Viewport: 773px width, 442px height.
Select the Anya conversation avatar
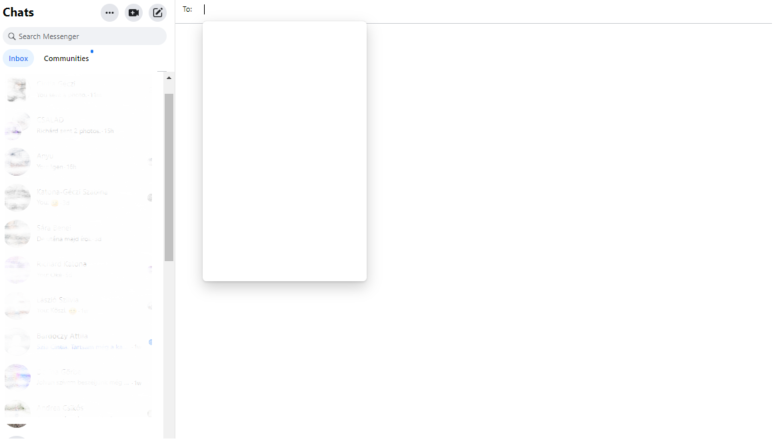[17, 161]
